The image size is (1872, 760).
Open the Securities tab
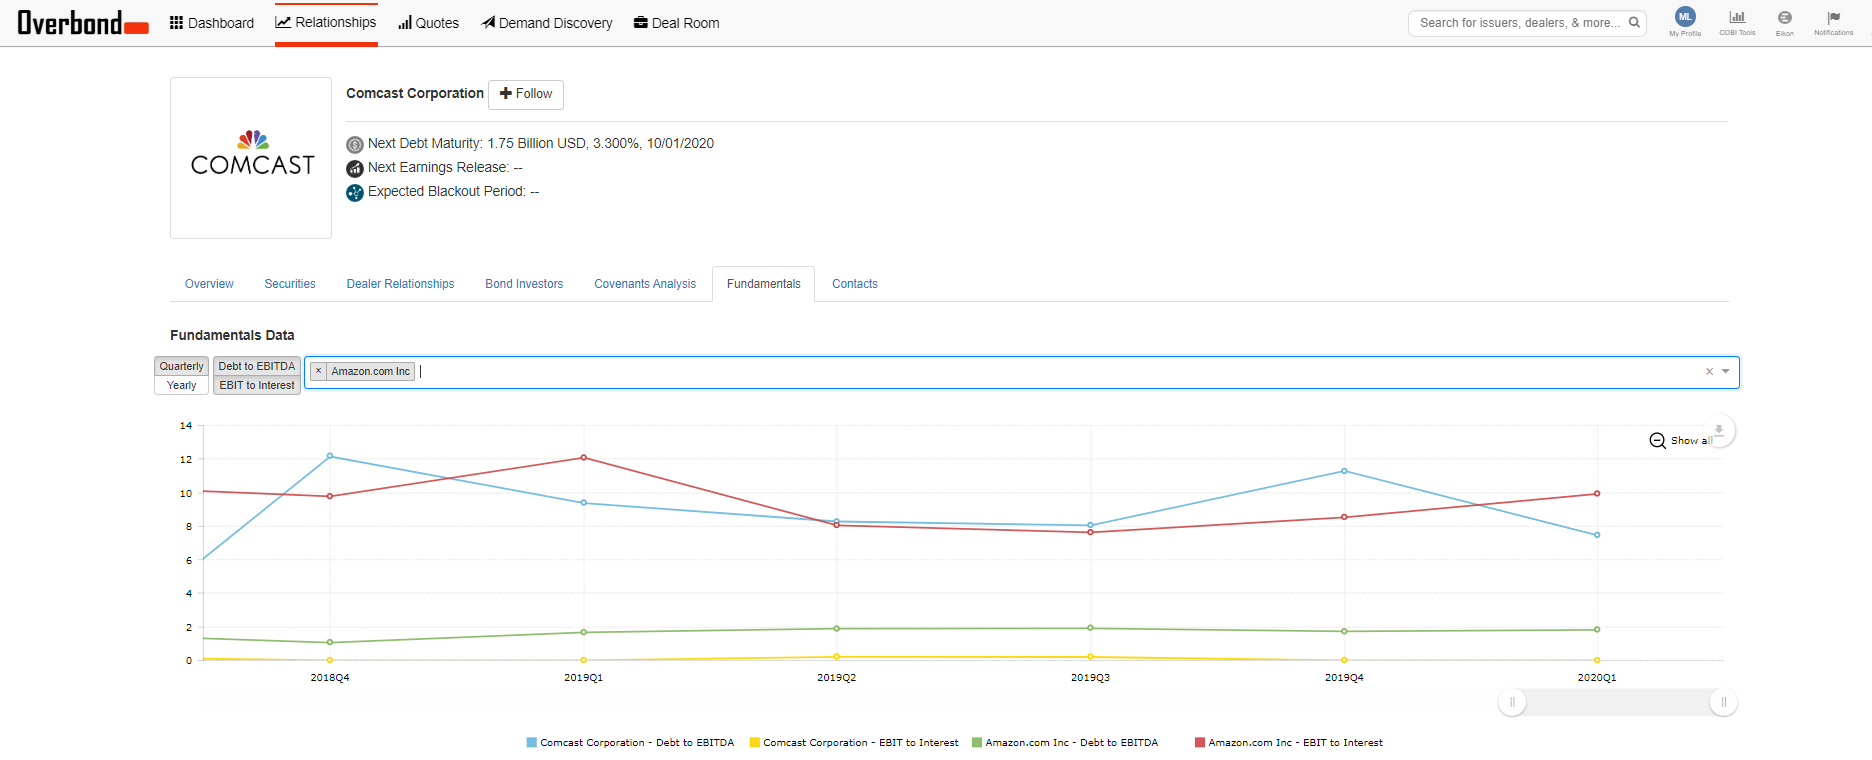tap(290, 284)
